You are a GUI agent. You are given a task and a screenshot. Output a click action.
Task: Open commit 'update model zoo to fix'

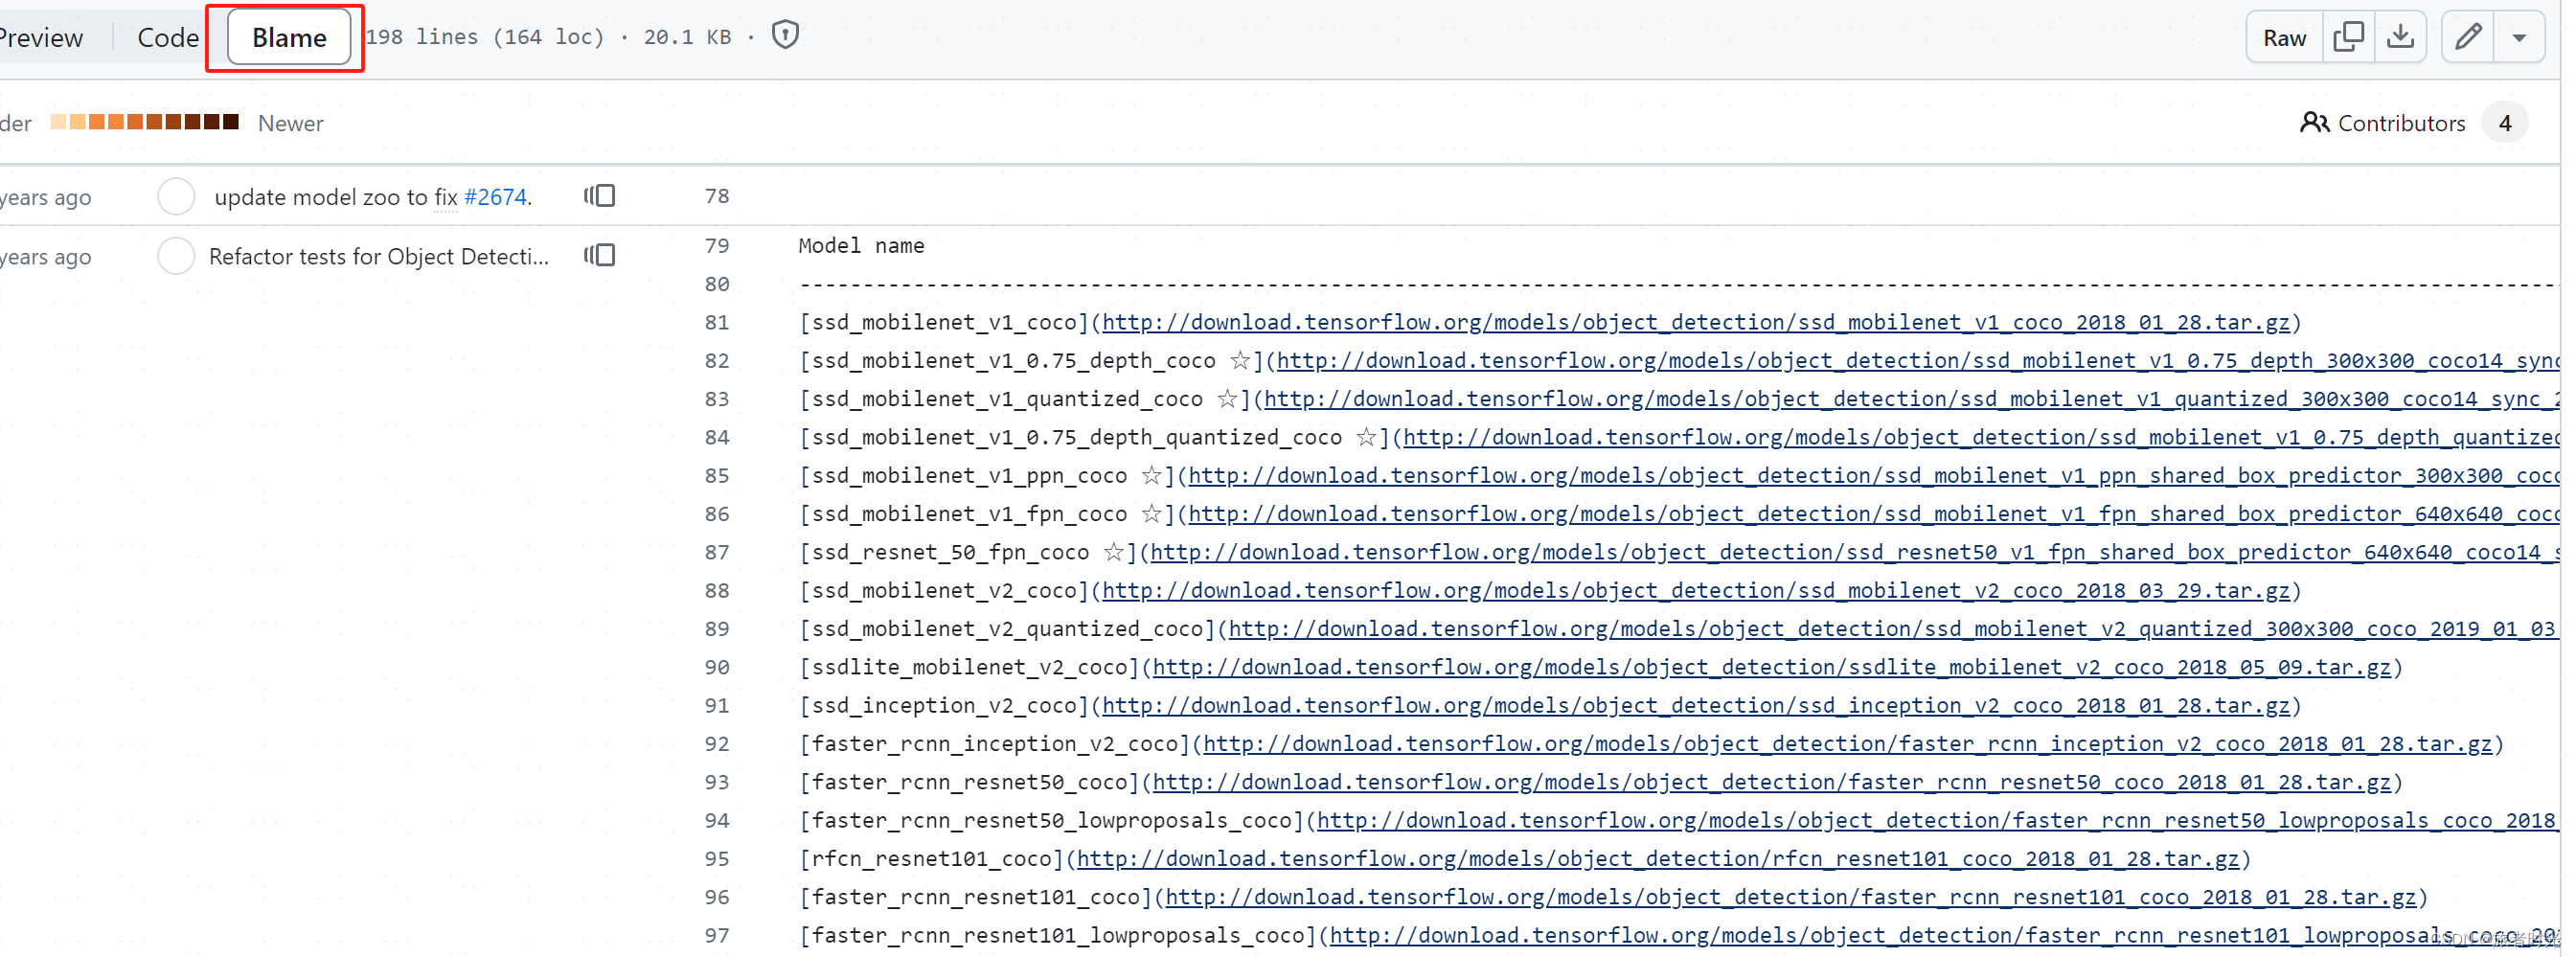point(335,197)
